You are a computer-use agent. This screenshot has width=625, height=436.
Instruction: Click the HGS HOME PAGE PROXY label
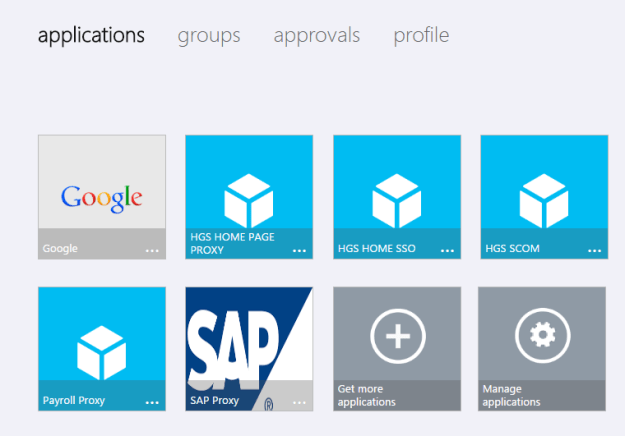(x=232, y=244)
